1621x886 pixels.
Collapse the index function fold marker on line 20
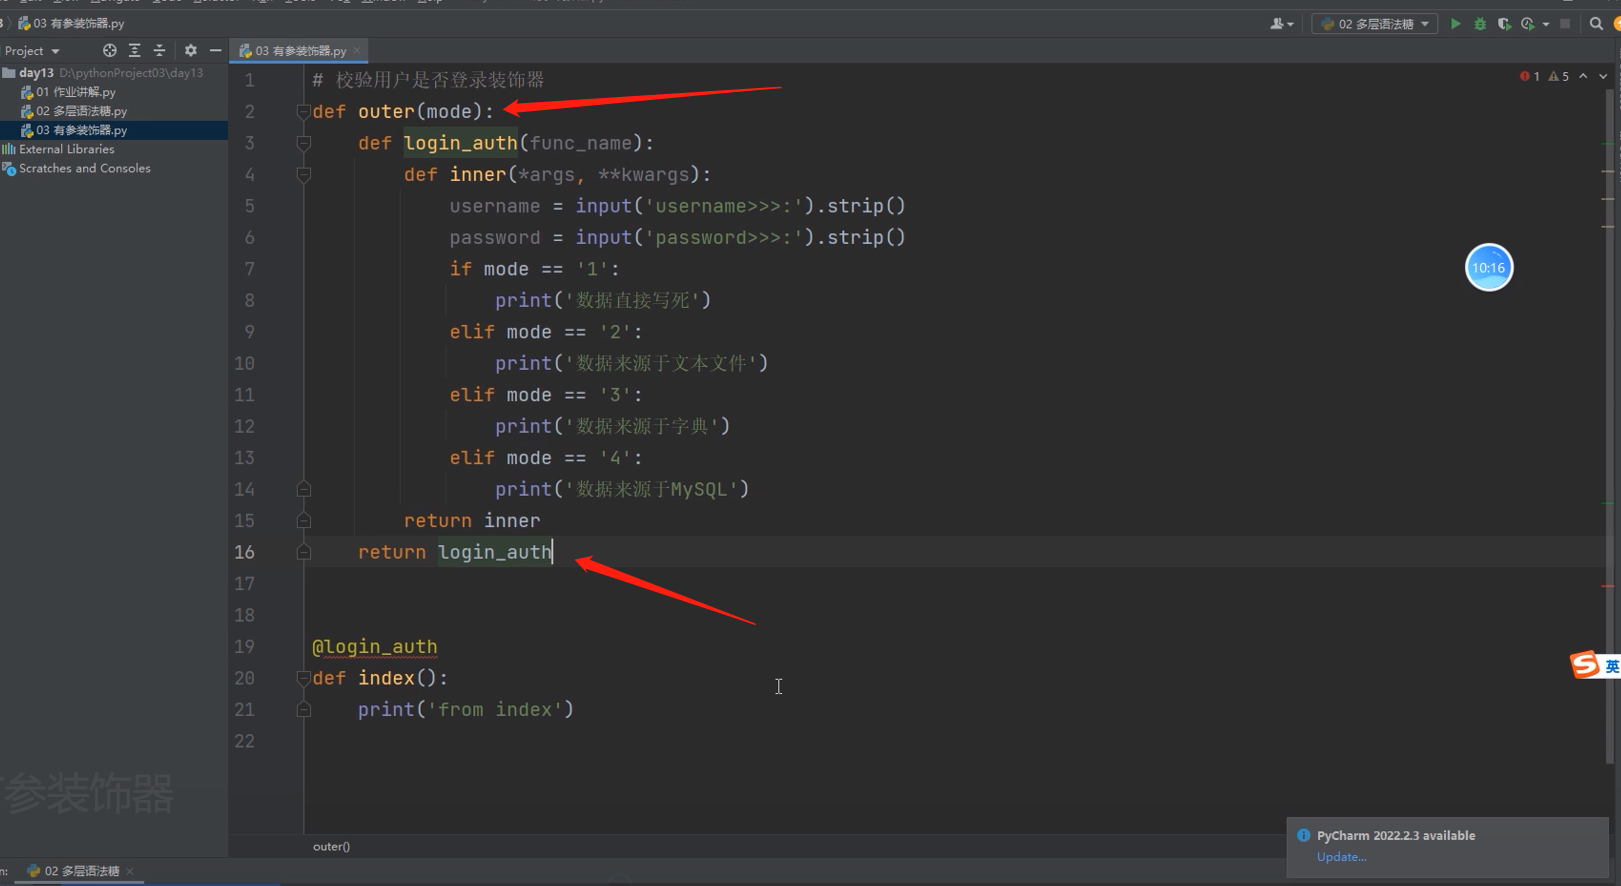click(304, 678)
